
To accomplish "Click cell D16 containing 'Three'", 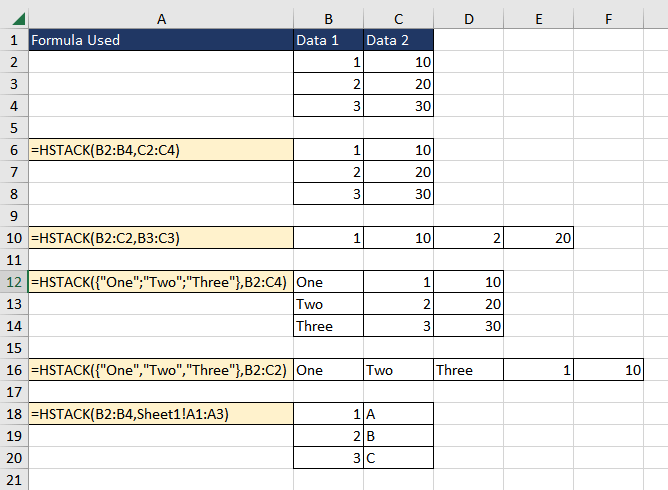I will coord(468,370).
